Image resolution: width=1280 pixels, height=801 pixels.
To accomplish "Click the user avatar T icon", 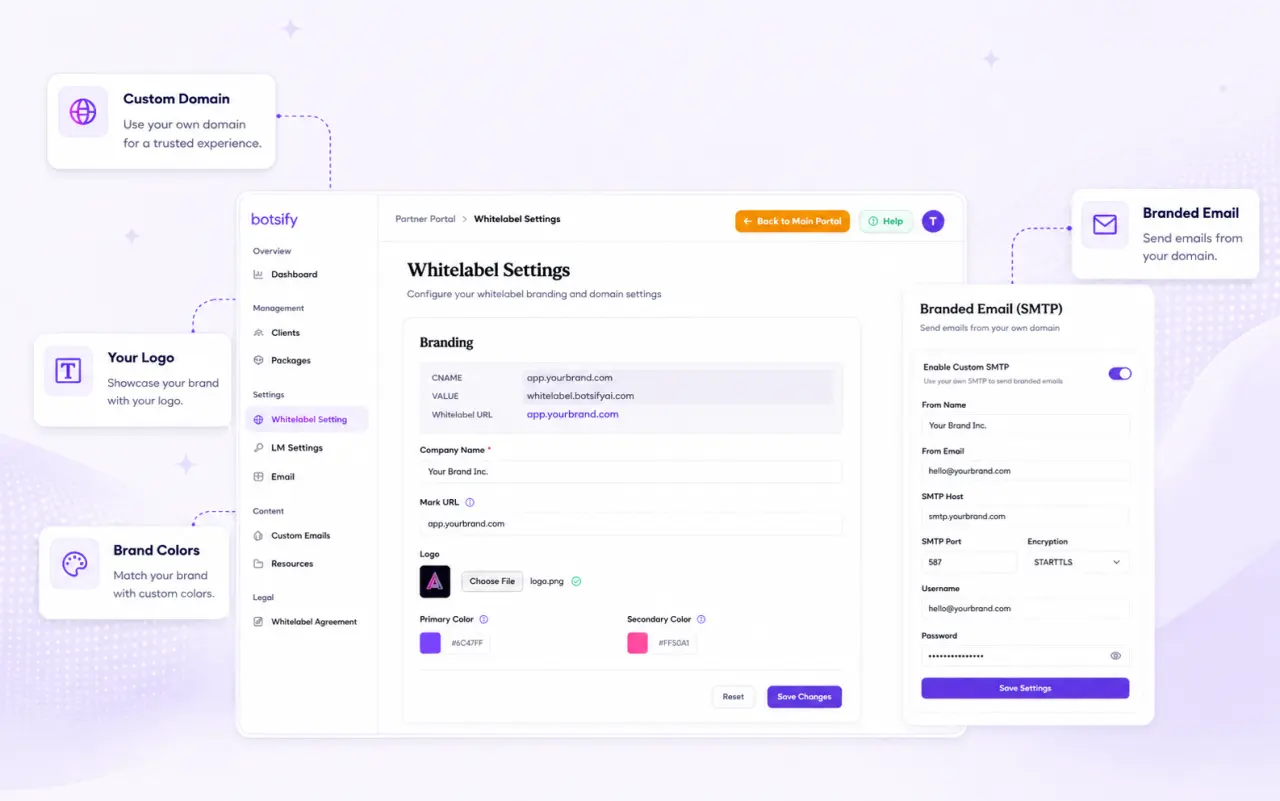I will tap(933, 221).
